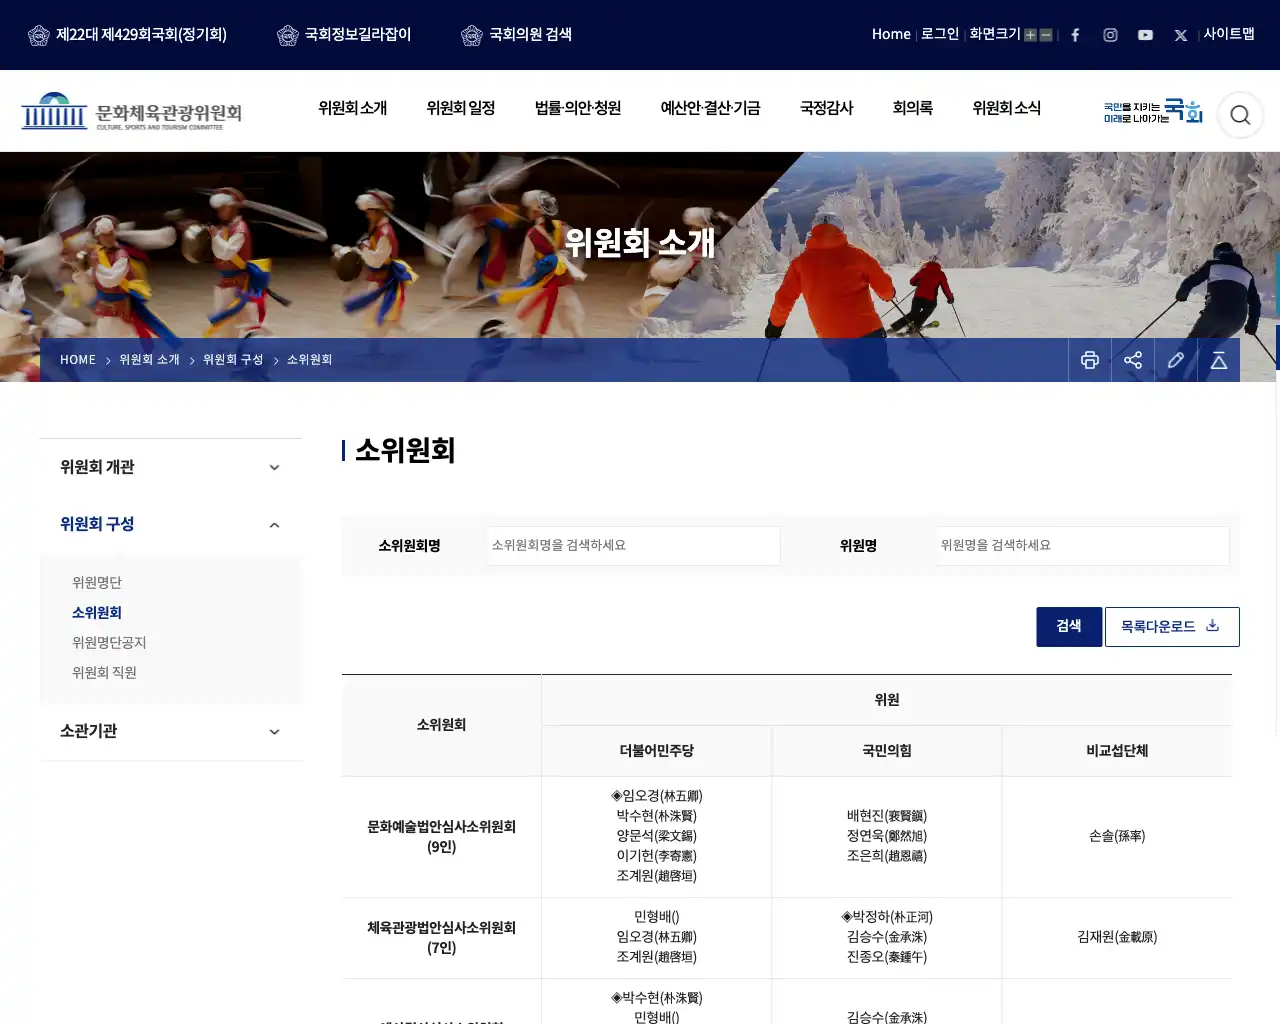Click the magnifier search icon in header

point(1240,115)
